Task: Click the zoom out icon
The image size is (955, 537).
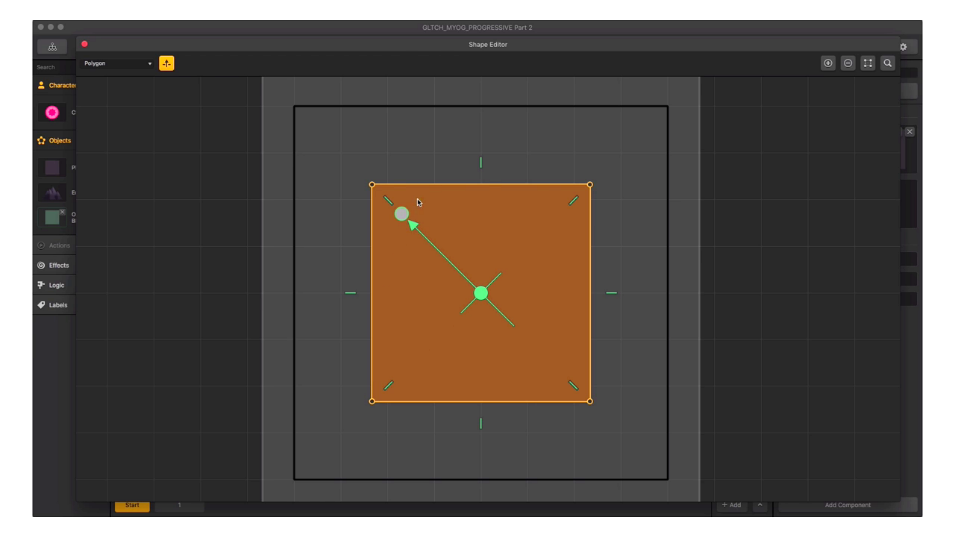Action: 848,63
